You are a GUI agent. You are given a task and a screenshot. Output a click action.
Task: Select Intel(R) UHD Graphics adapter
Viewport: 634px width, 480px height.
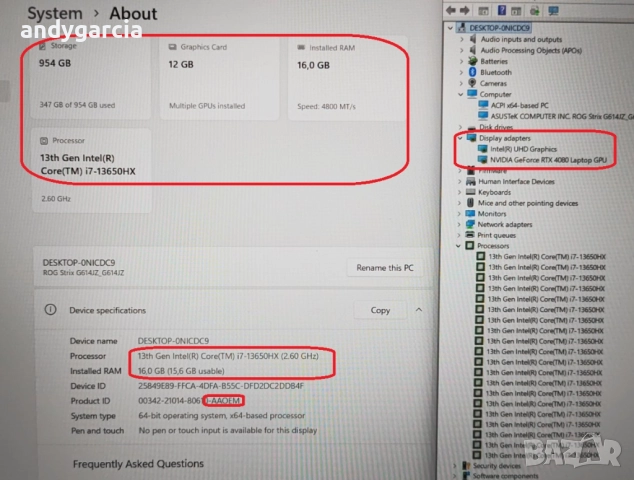pyautogui.click(x=523, y=149)
